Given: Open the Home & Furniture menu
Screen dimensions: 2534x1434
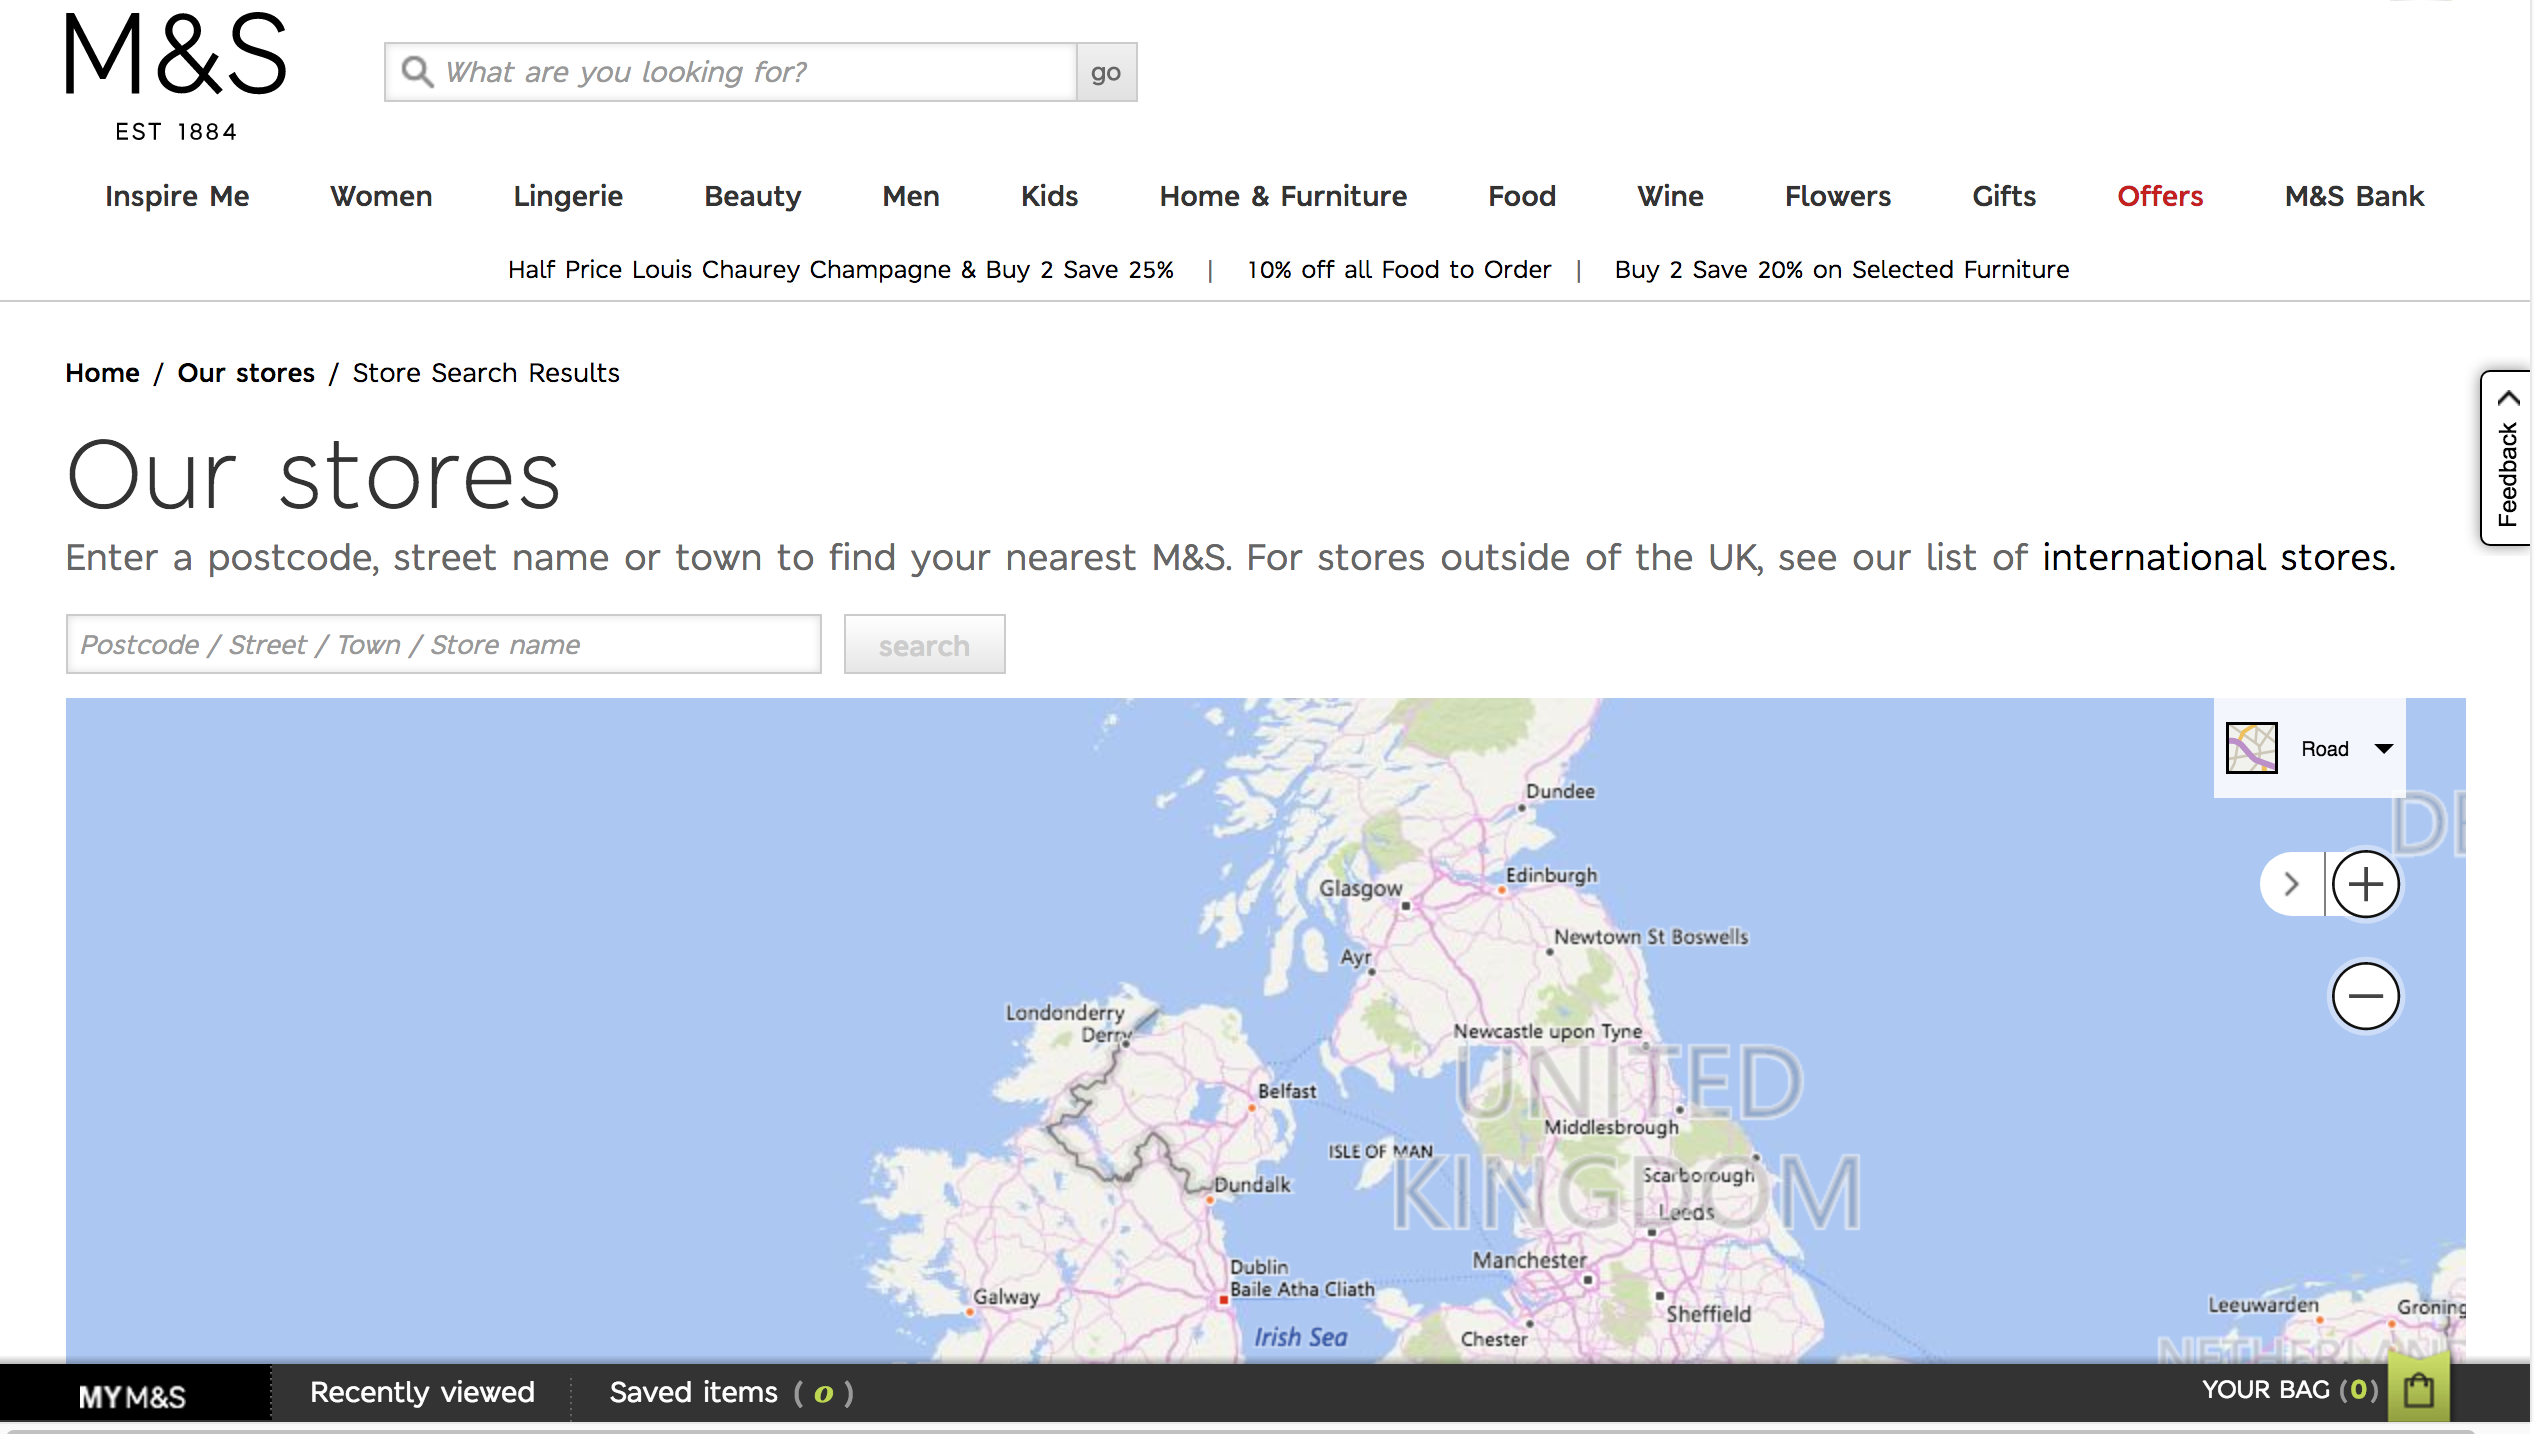Looking at the screenshot, I should pos(1283,196).
